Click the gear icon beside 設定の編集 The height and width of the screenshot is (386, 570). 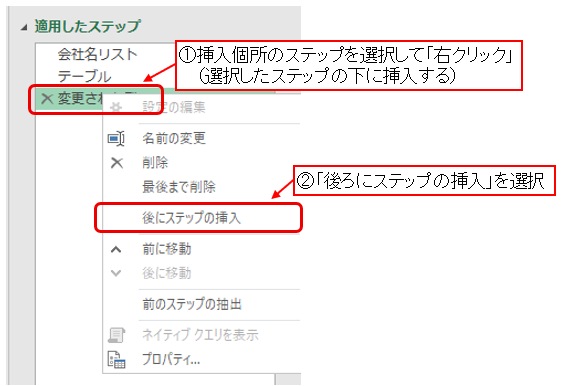(116, 107)
